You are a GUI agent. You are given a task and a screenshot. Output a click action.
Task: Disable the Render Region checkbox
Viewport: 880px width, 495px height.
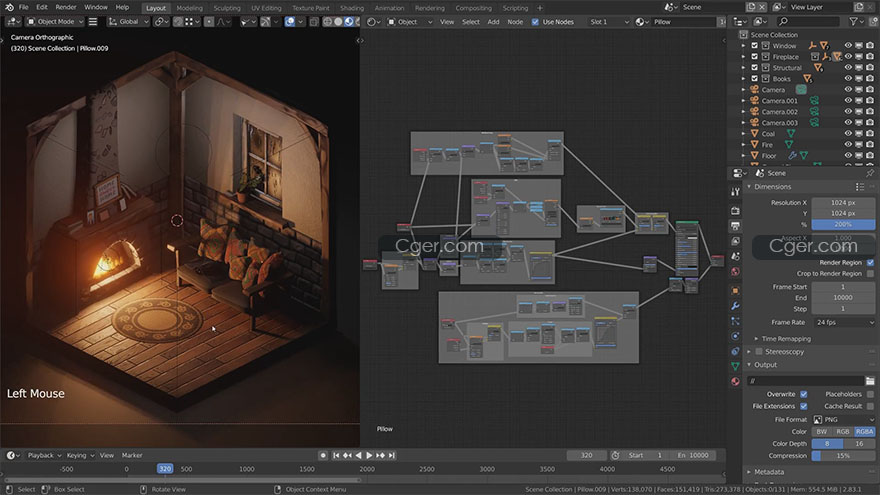click(870, 262)
